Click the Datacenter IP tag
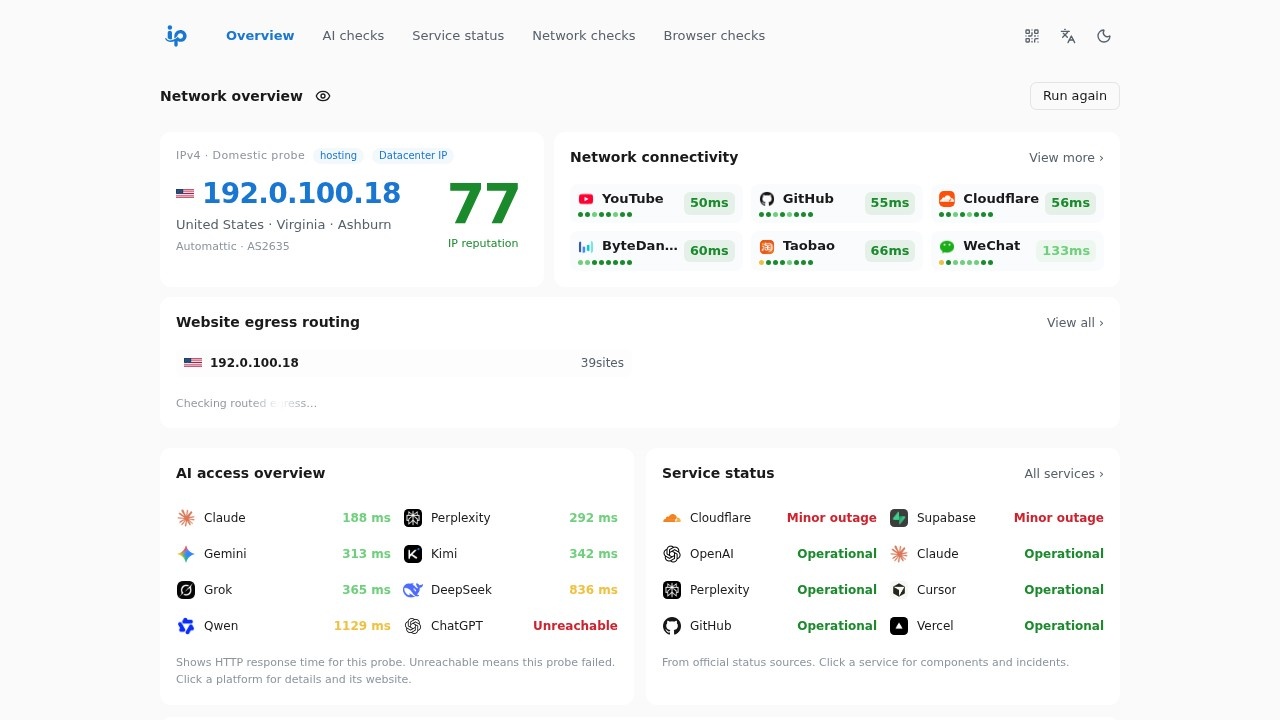This screenshot has width=1280, height=720. [x=413, y=156]
